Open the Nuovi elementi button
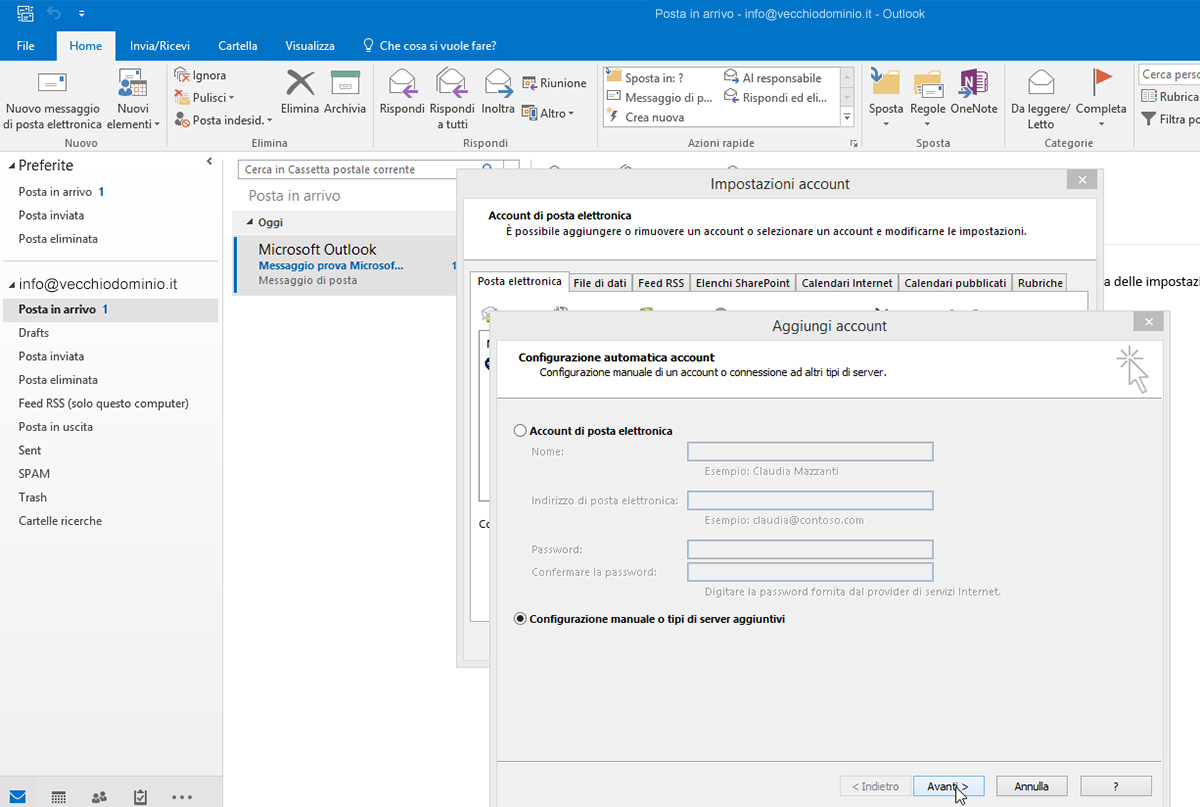The width and height of the screenshot is (1200, 807). (132, 100)
